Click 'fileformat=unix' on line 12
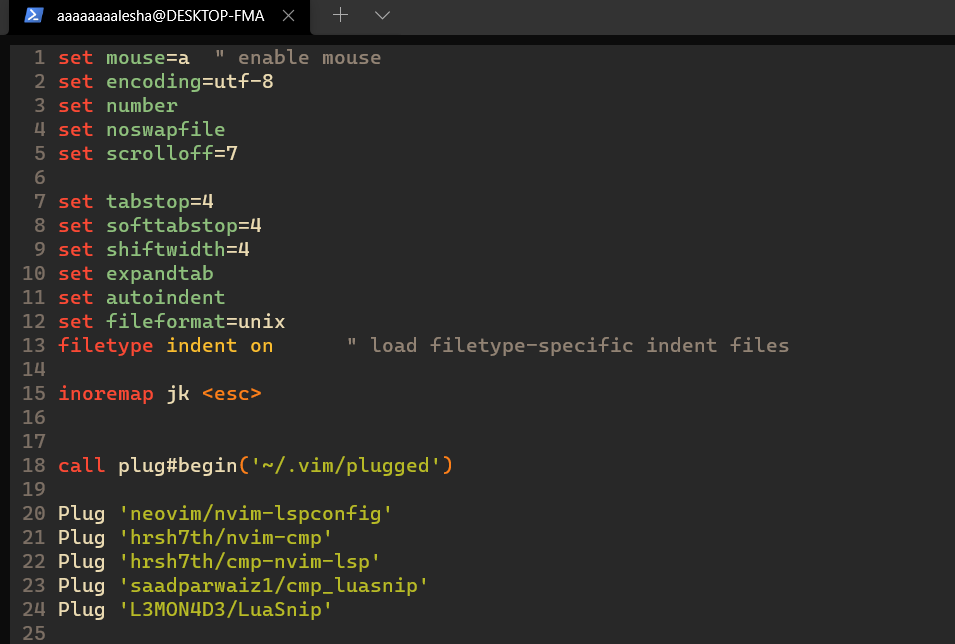The width and height of the screenshot is (955, 644). [196, 321]
